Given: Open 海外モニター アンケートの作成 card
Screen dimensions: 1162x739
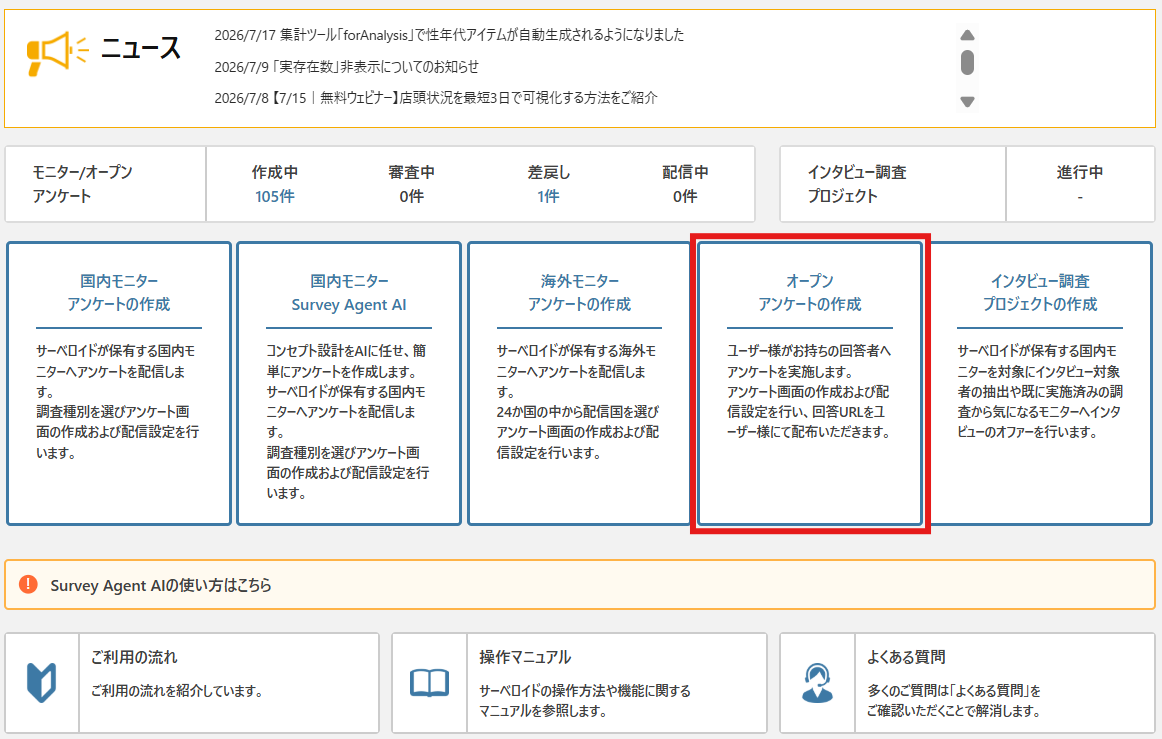Looking at the screenshot, I should (x=580, y=383).
